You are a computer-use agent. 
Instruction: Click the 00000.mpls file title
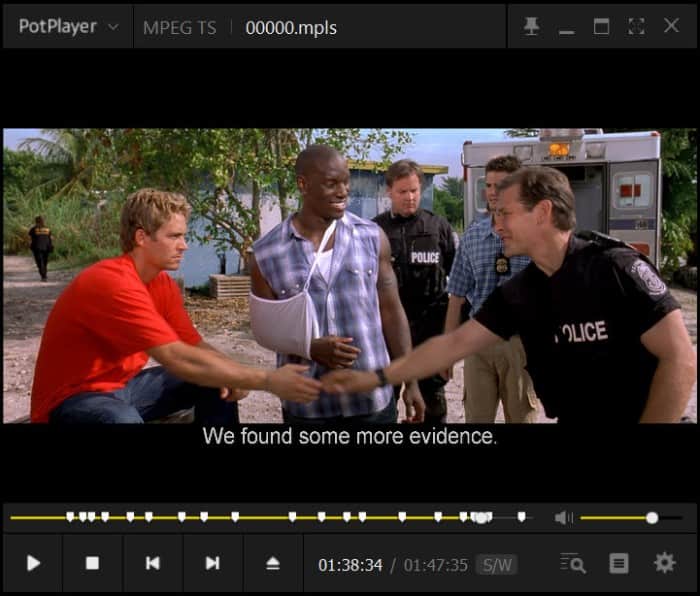tap(291, 27)
